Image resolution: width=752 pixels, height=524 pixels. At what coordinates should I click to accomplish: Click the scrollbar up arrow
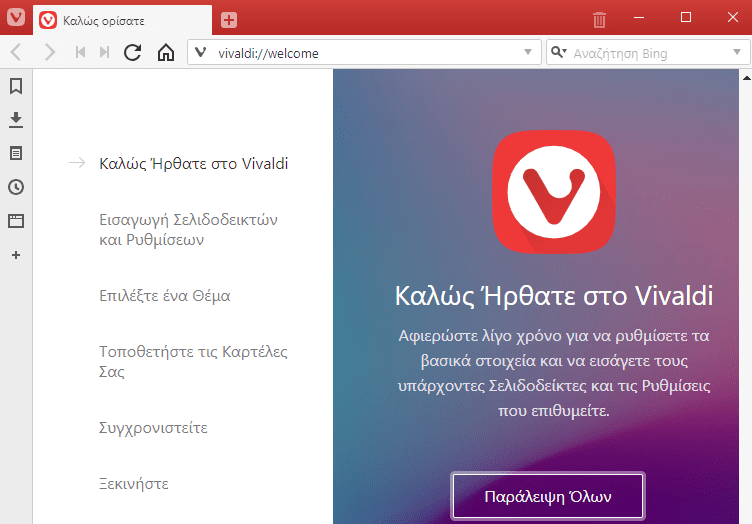pyautogui.click(x=747, y=77)
